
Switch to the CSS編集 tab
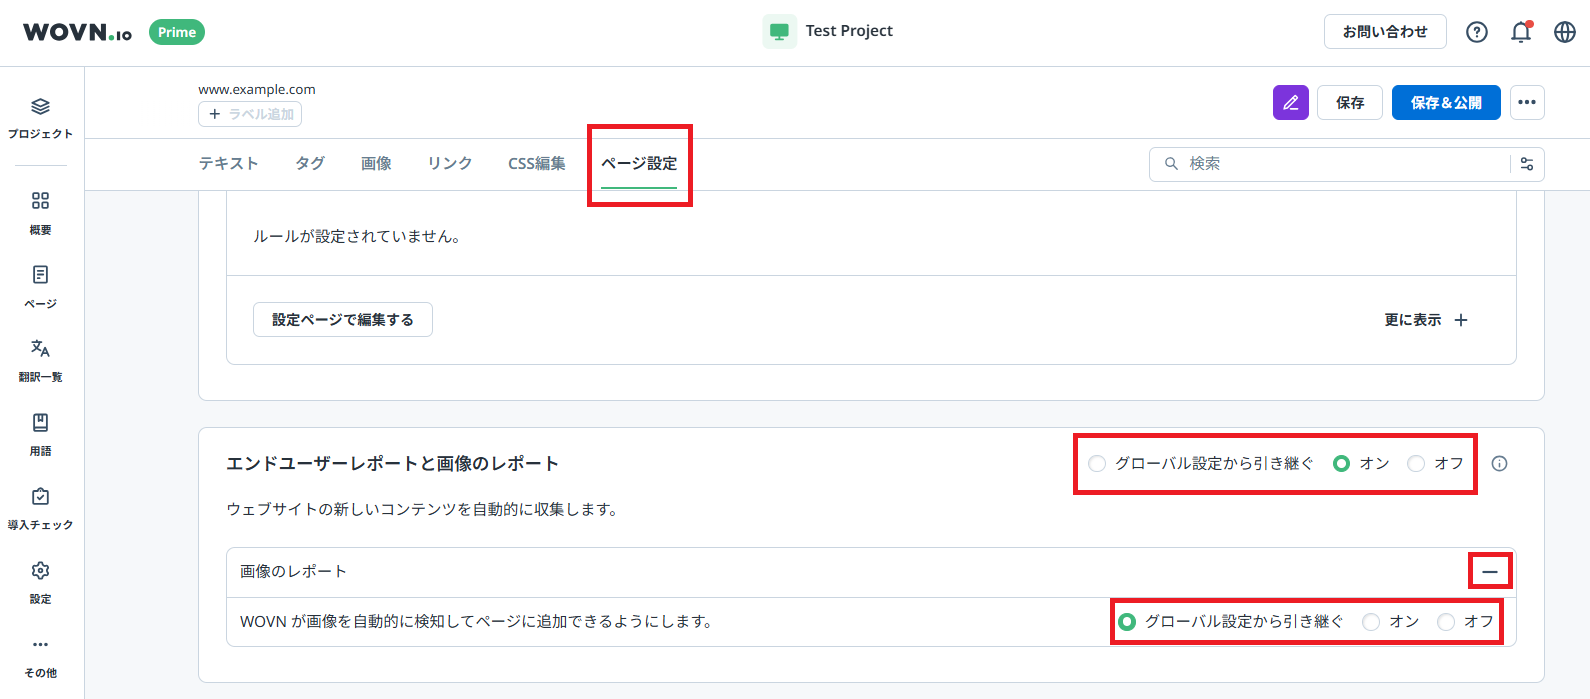point(536,164)
